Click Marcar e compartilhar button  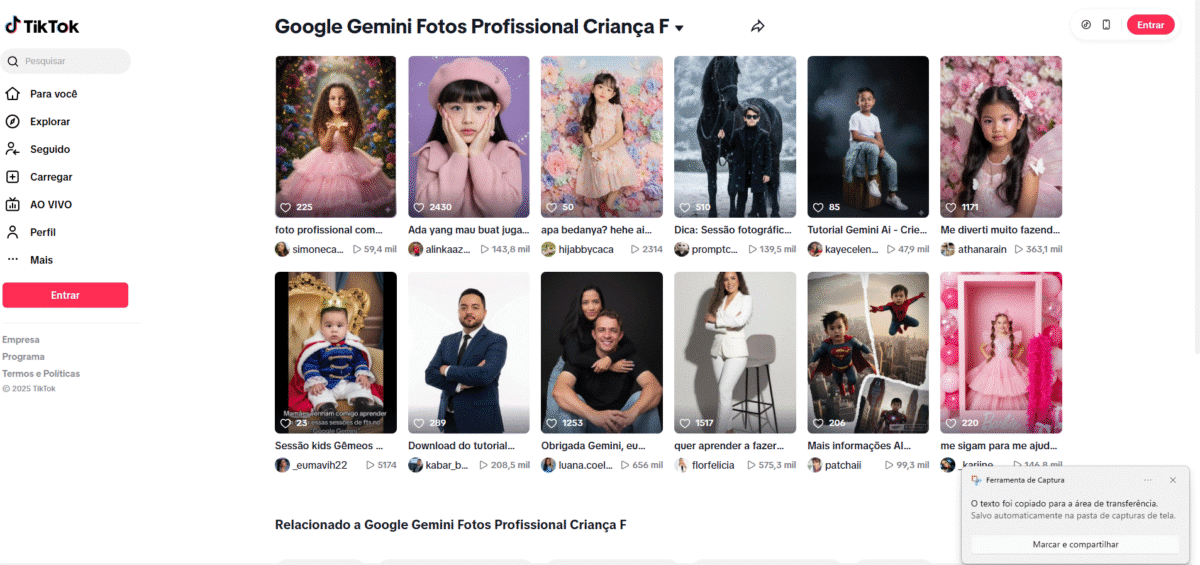tap(1075, 544)
